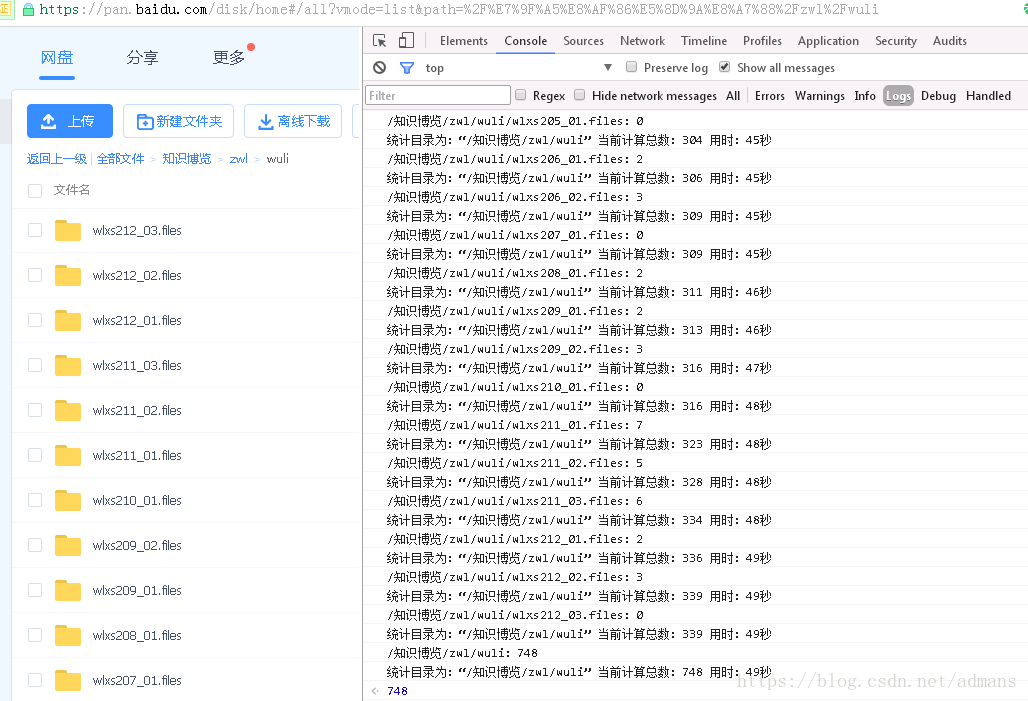Filter console level by Info
1028x701 pixels.
click(865, 96)
